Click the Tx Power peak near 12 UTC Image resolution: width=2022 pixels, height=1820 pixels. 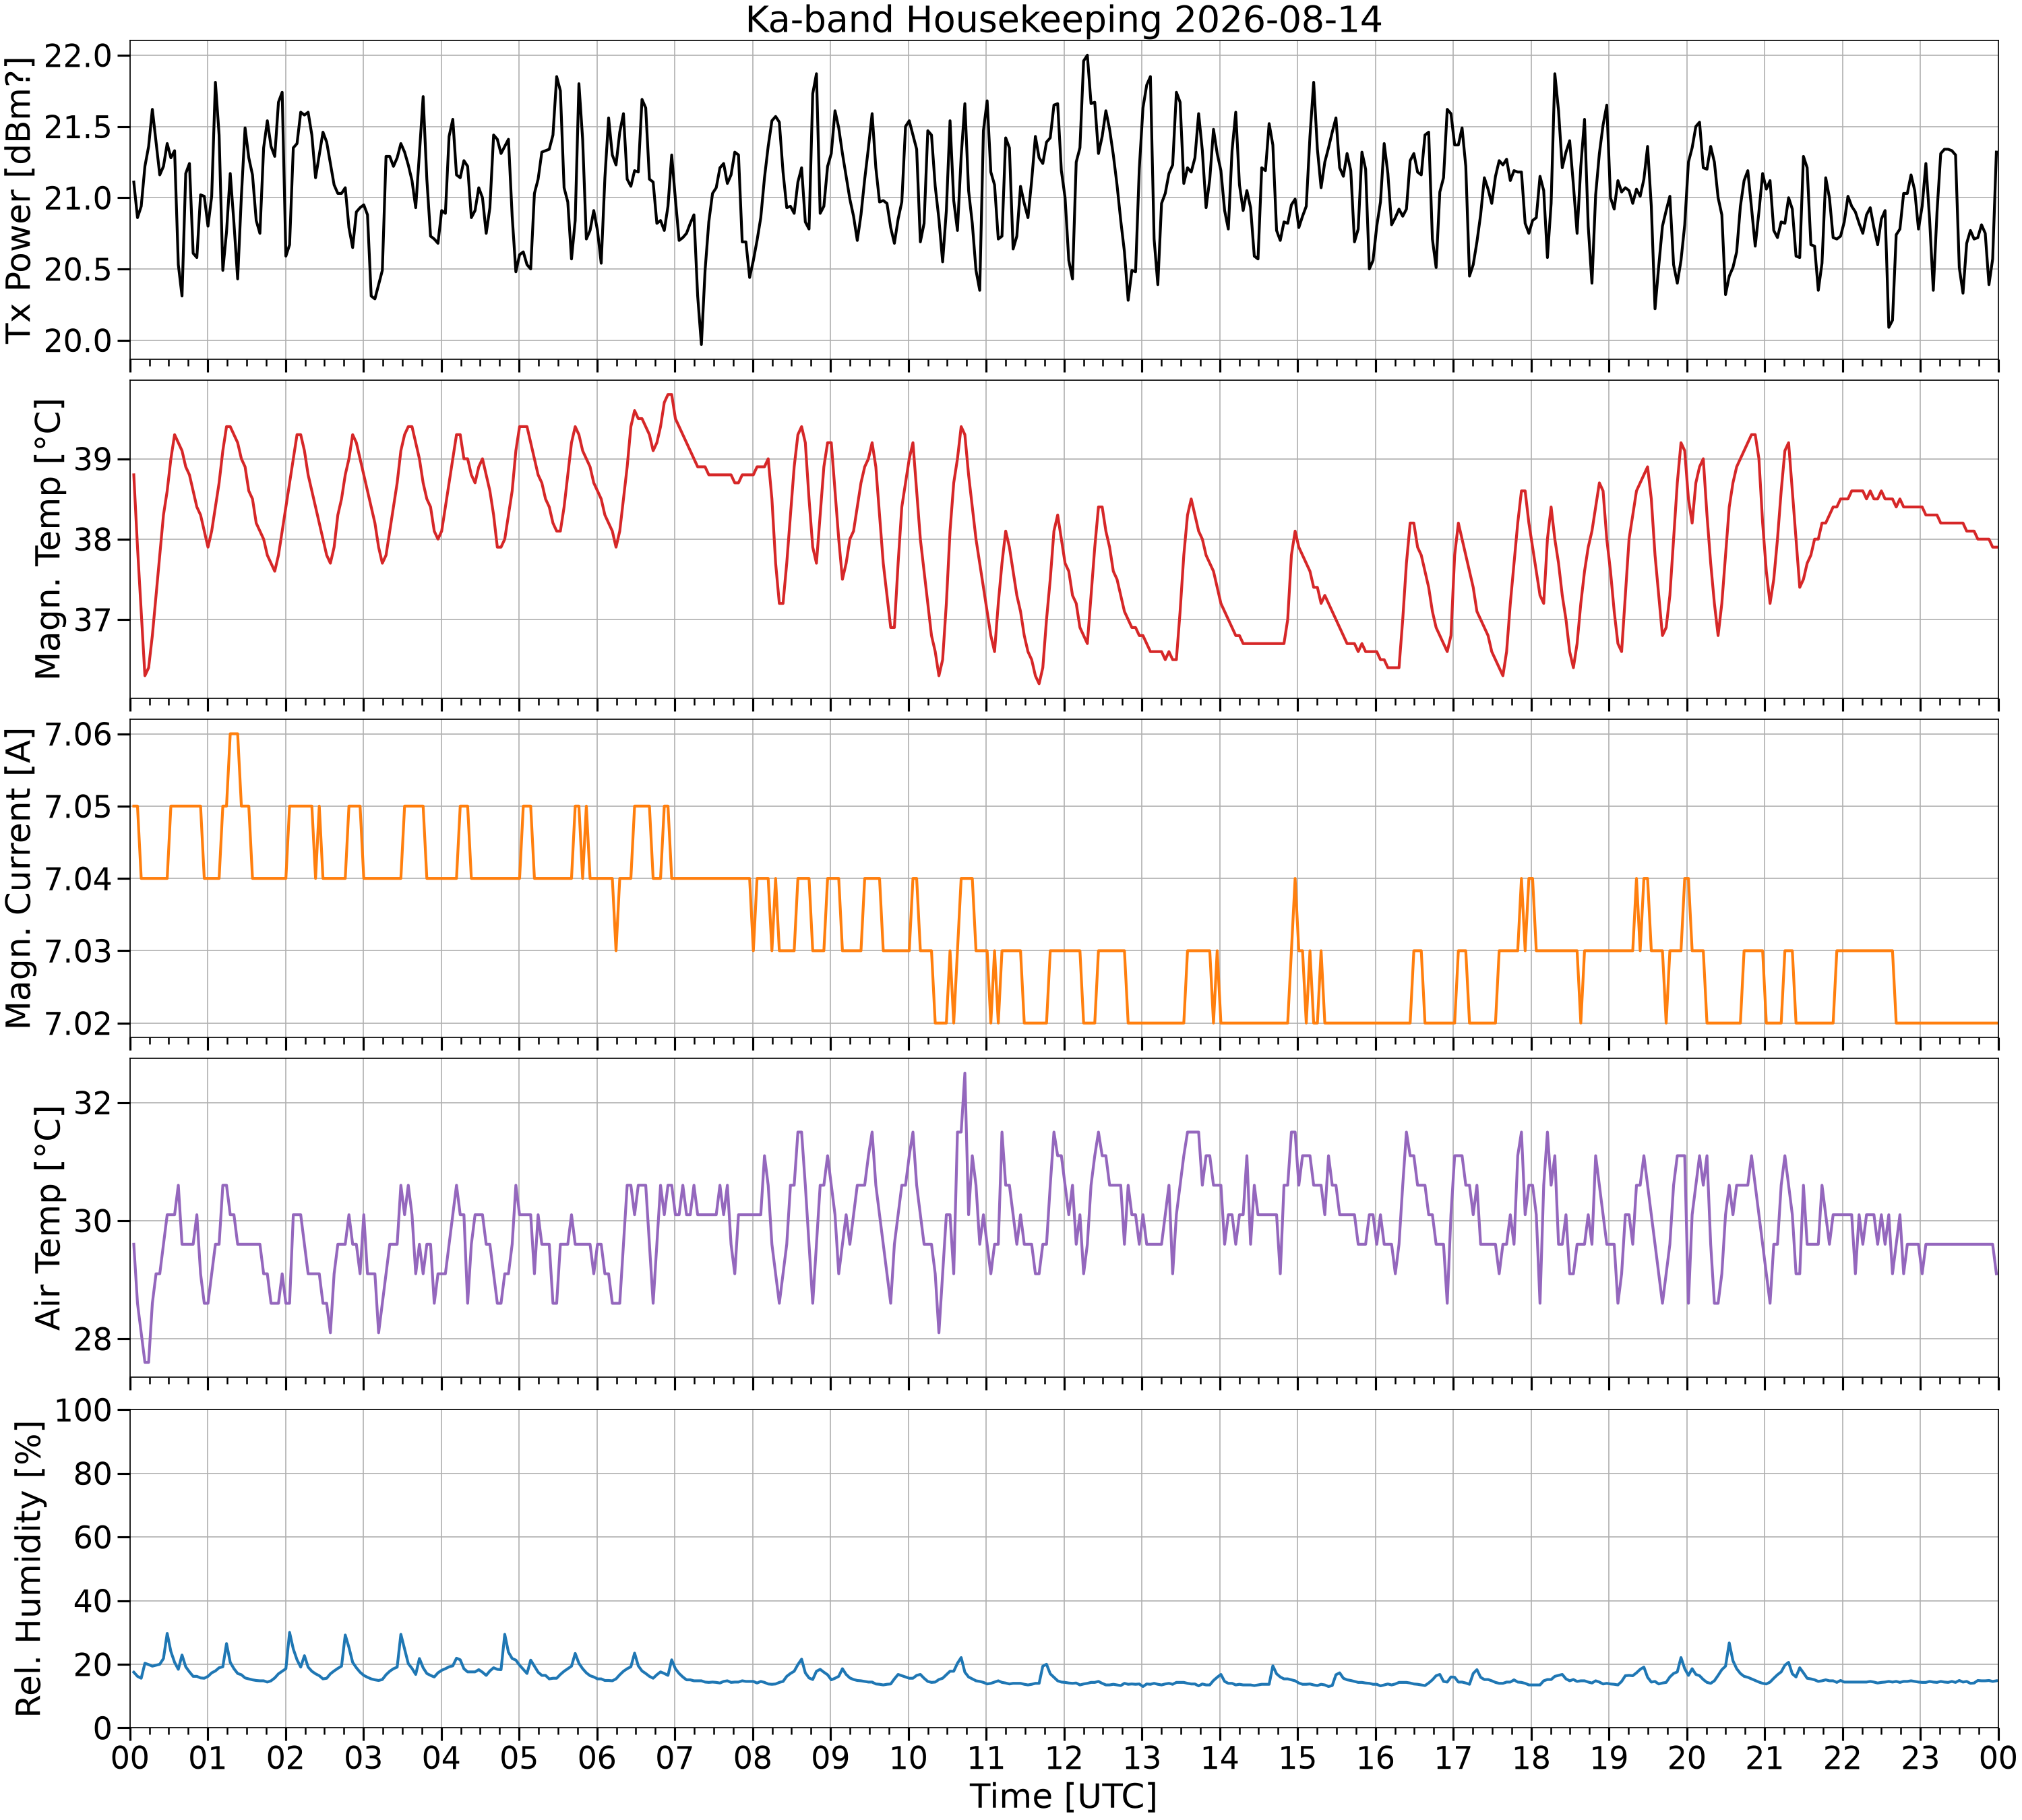tap(1086, 57)
